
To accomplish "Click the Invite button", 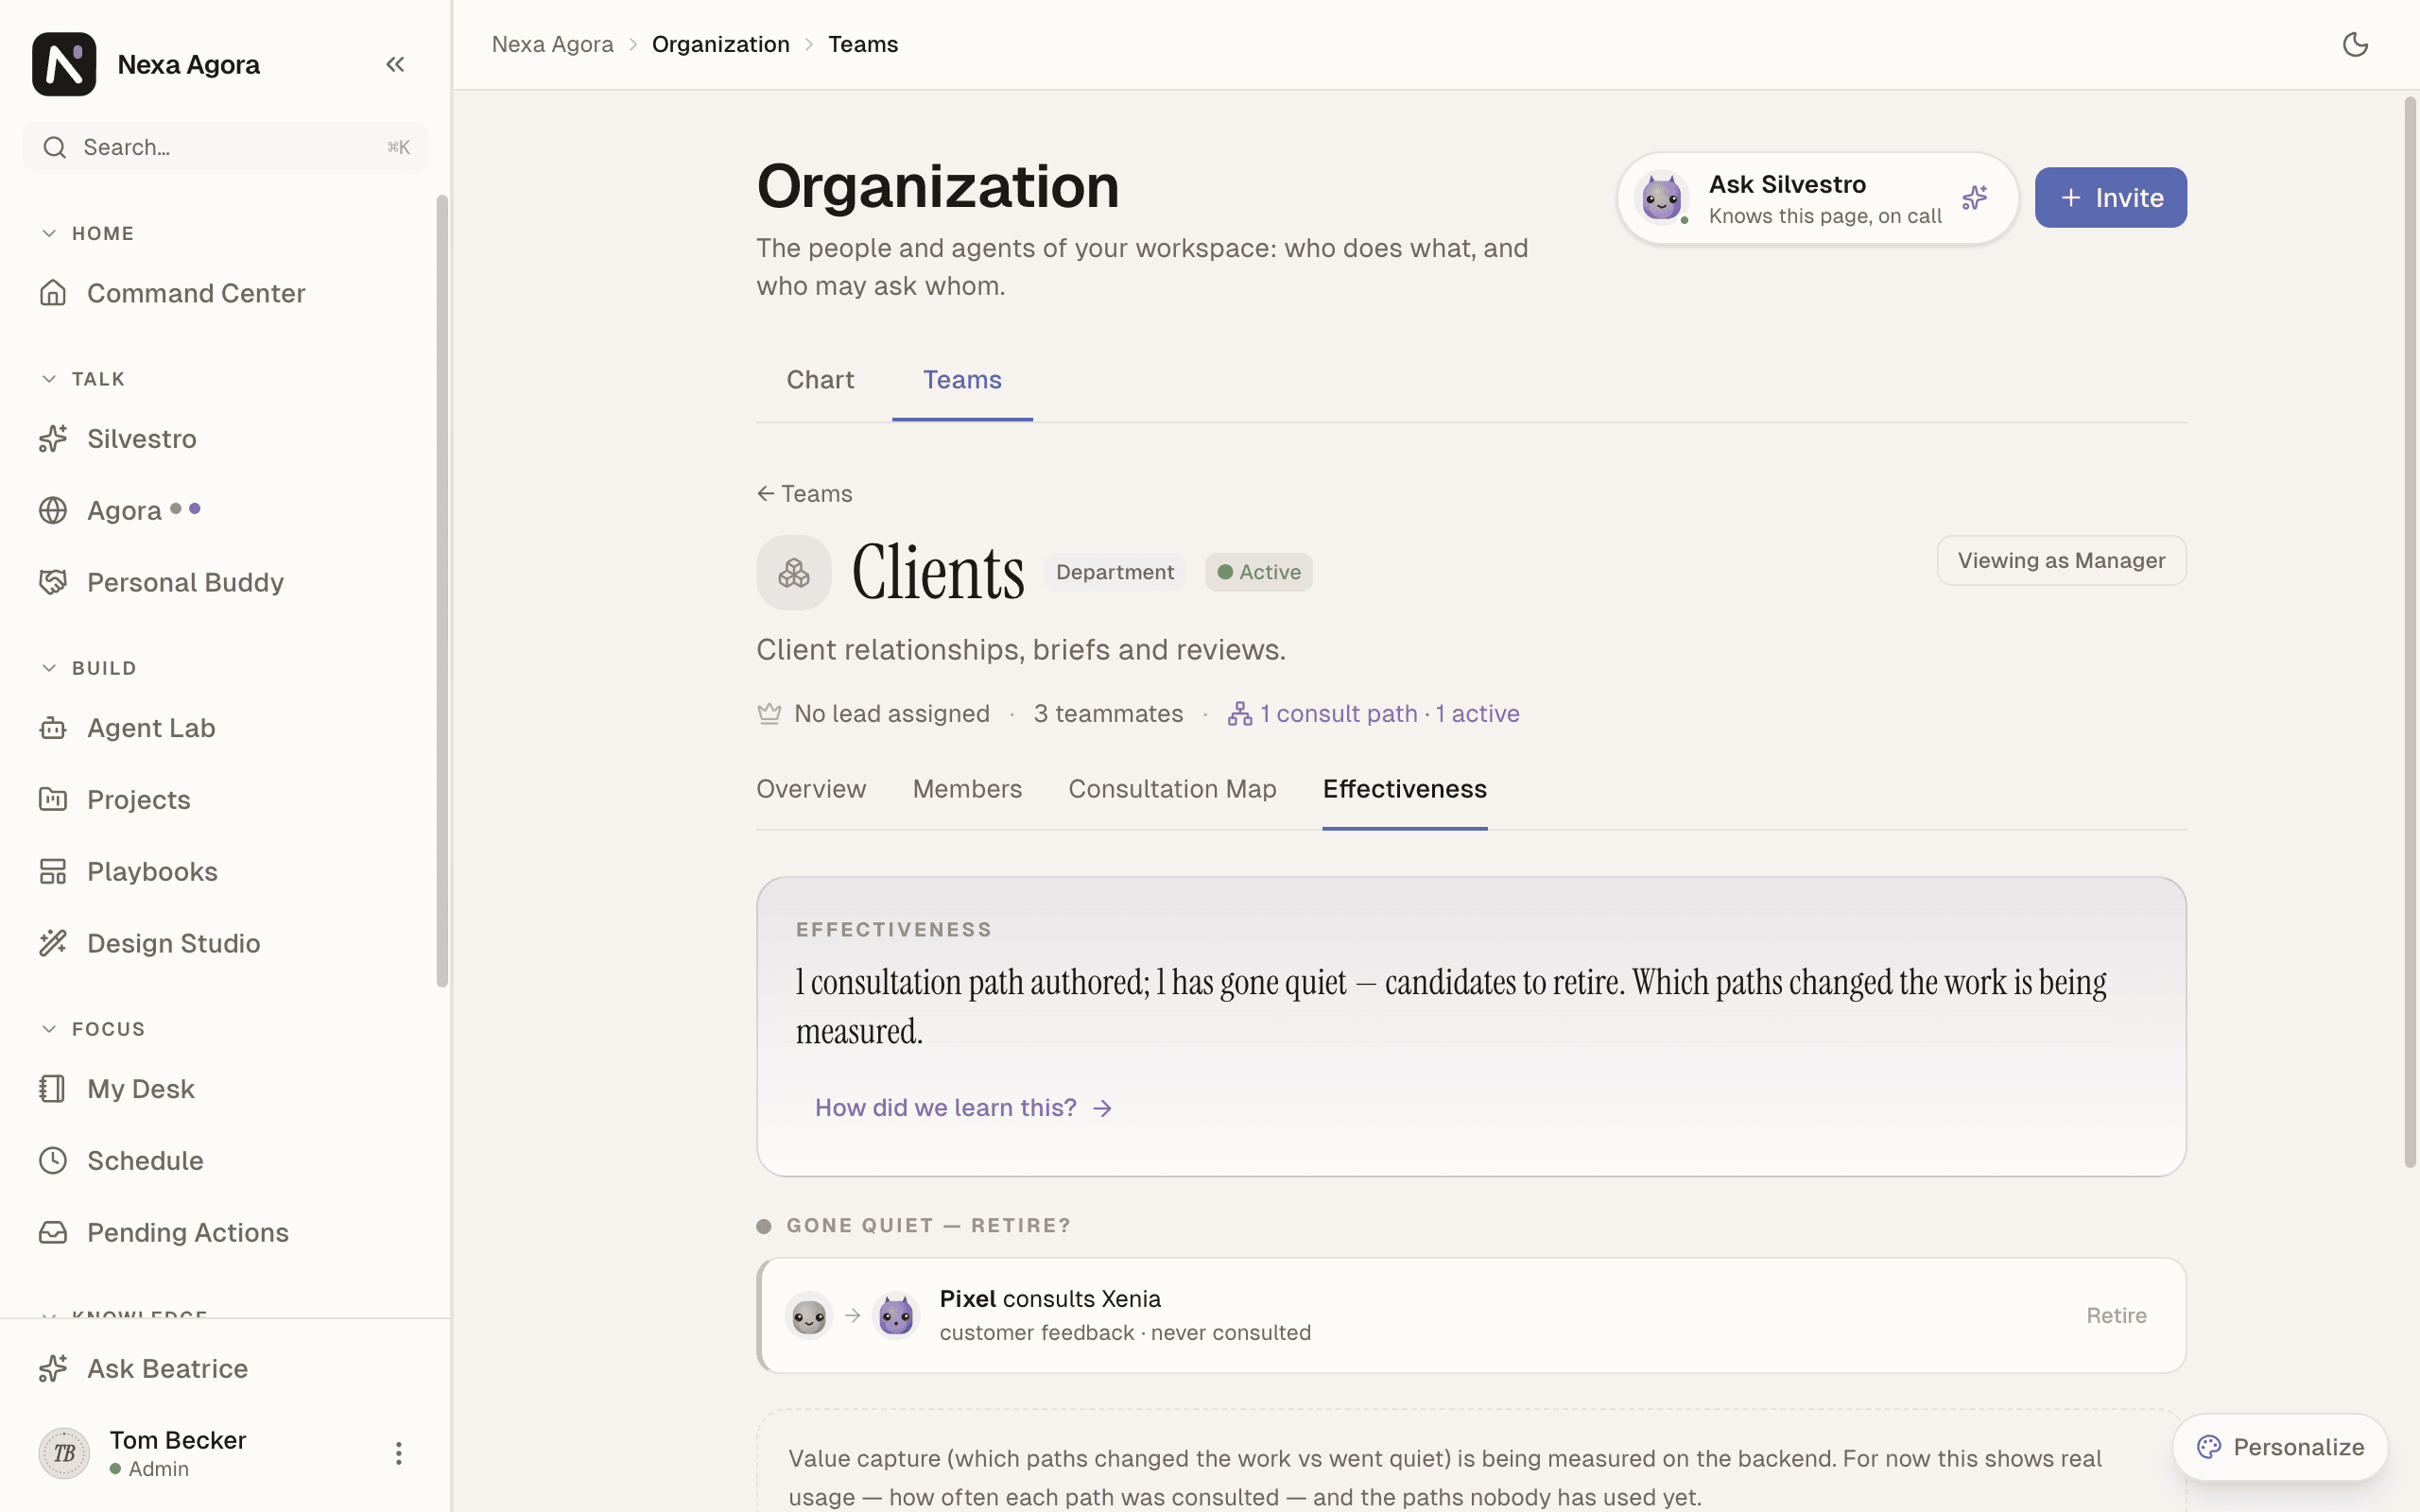I will point(2110,198).
